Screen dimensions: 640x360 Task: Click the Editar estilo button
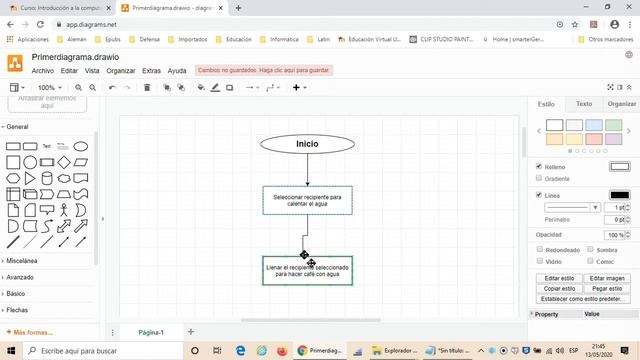(x=559, y=278)
